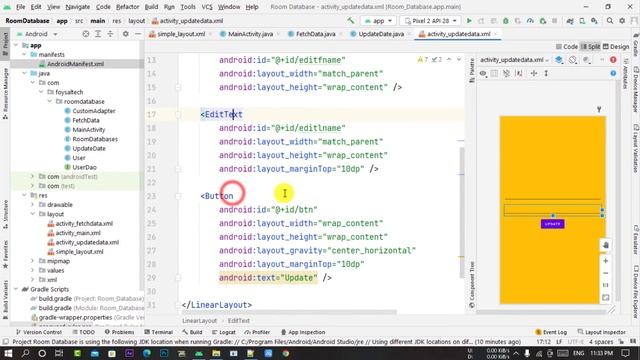The height and width of the screenshot is (360, 640).
Task: Run the app with the green play icon
Action: (x=469, y=21)
